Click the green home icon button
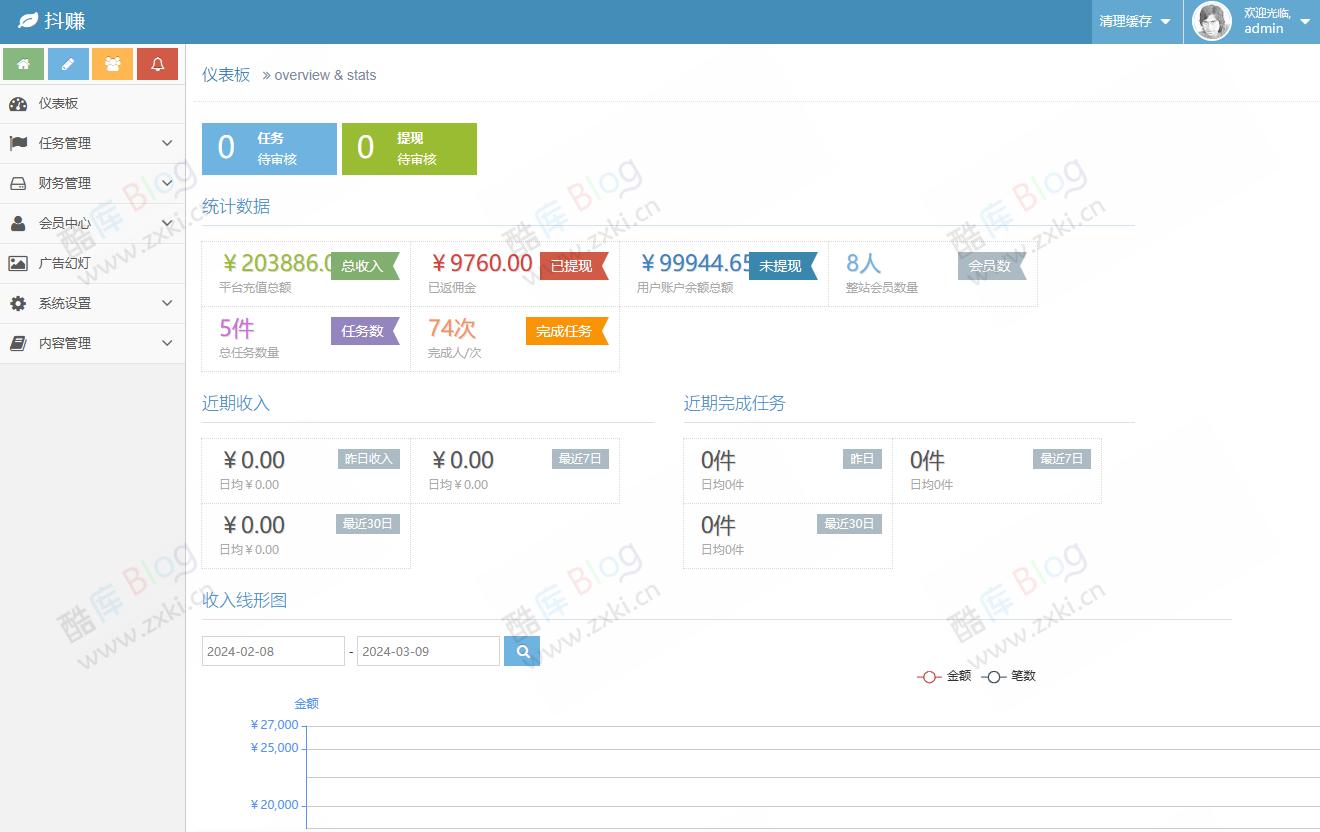 (23, 64)
